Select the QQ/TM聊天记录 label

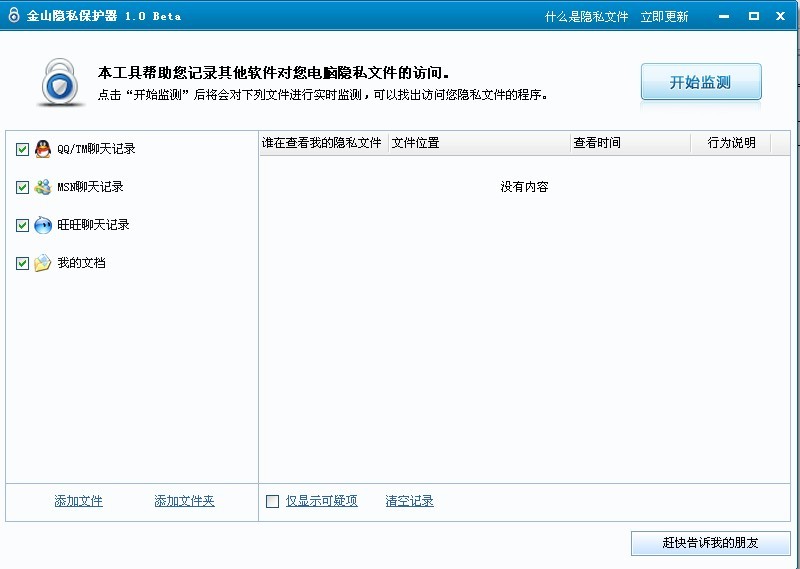pyautogui.click(x=96, y=149)
